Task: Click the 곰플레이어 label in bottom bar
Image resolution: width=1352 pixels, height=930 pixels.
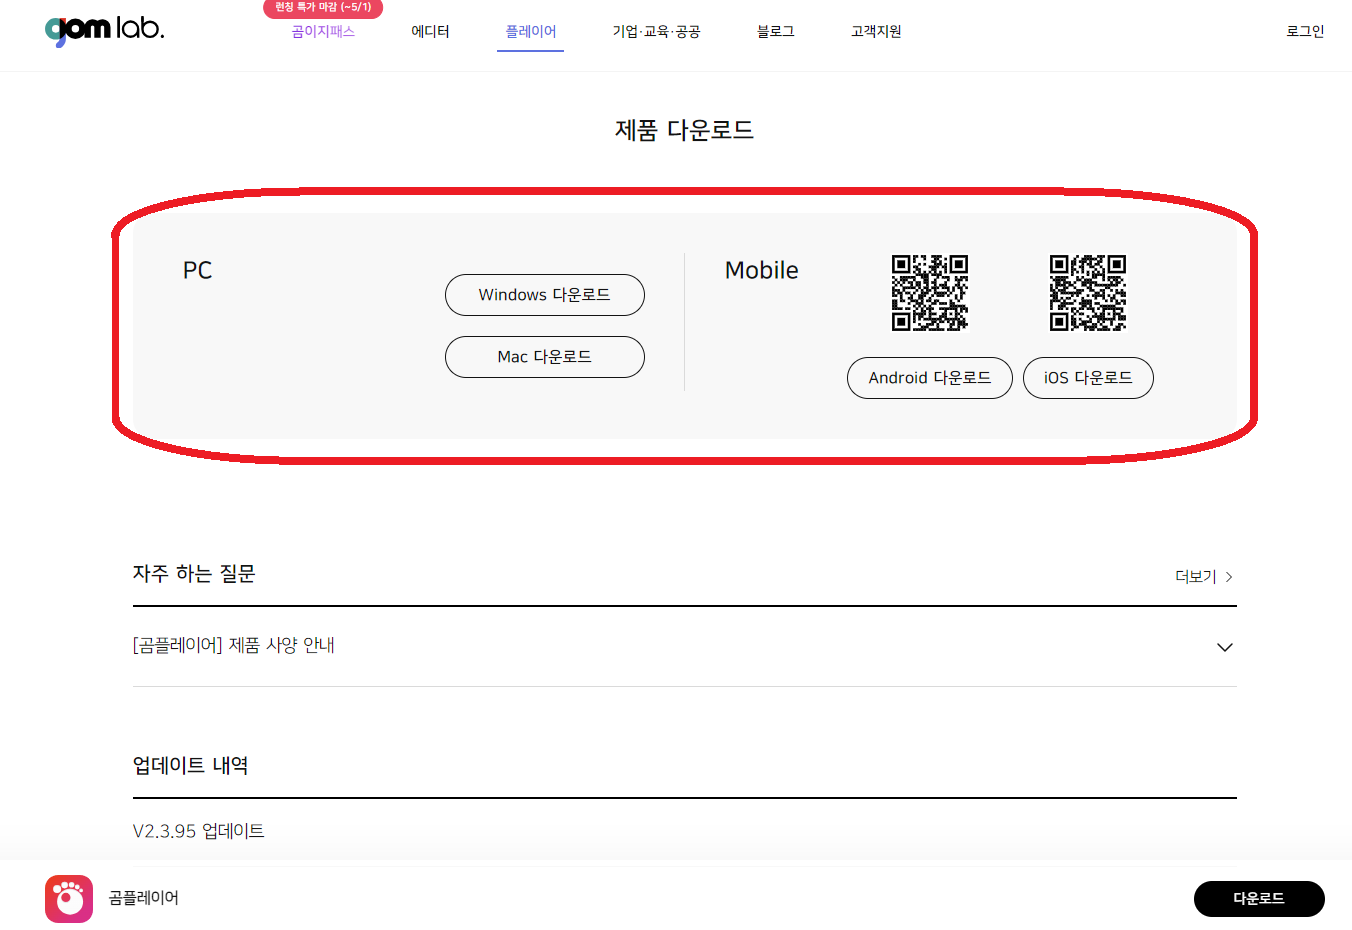Action: pyautogui.click(x=144, y=898)
